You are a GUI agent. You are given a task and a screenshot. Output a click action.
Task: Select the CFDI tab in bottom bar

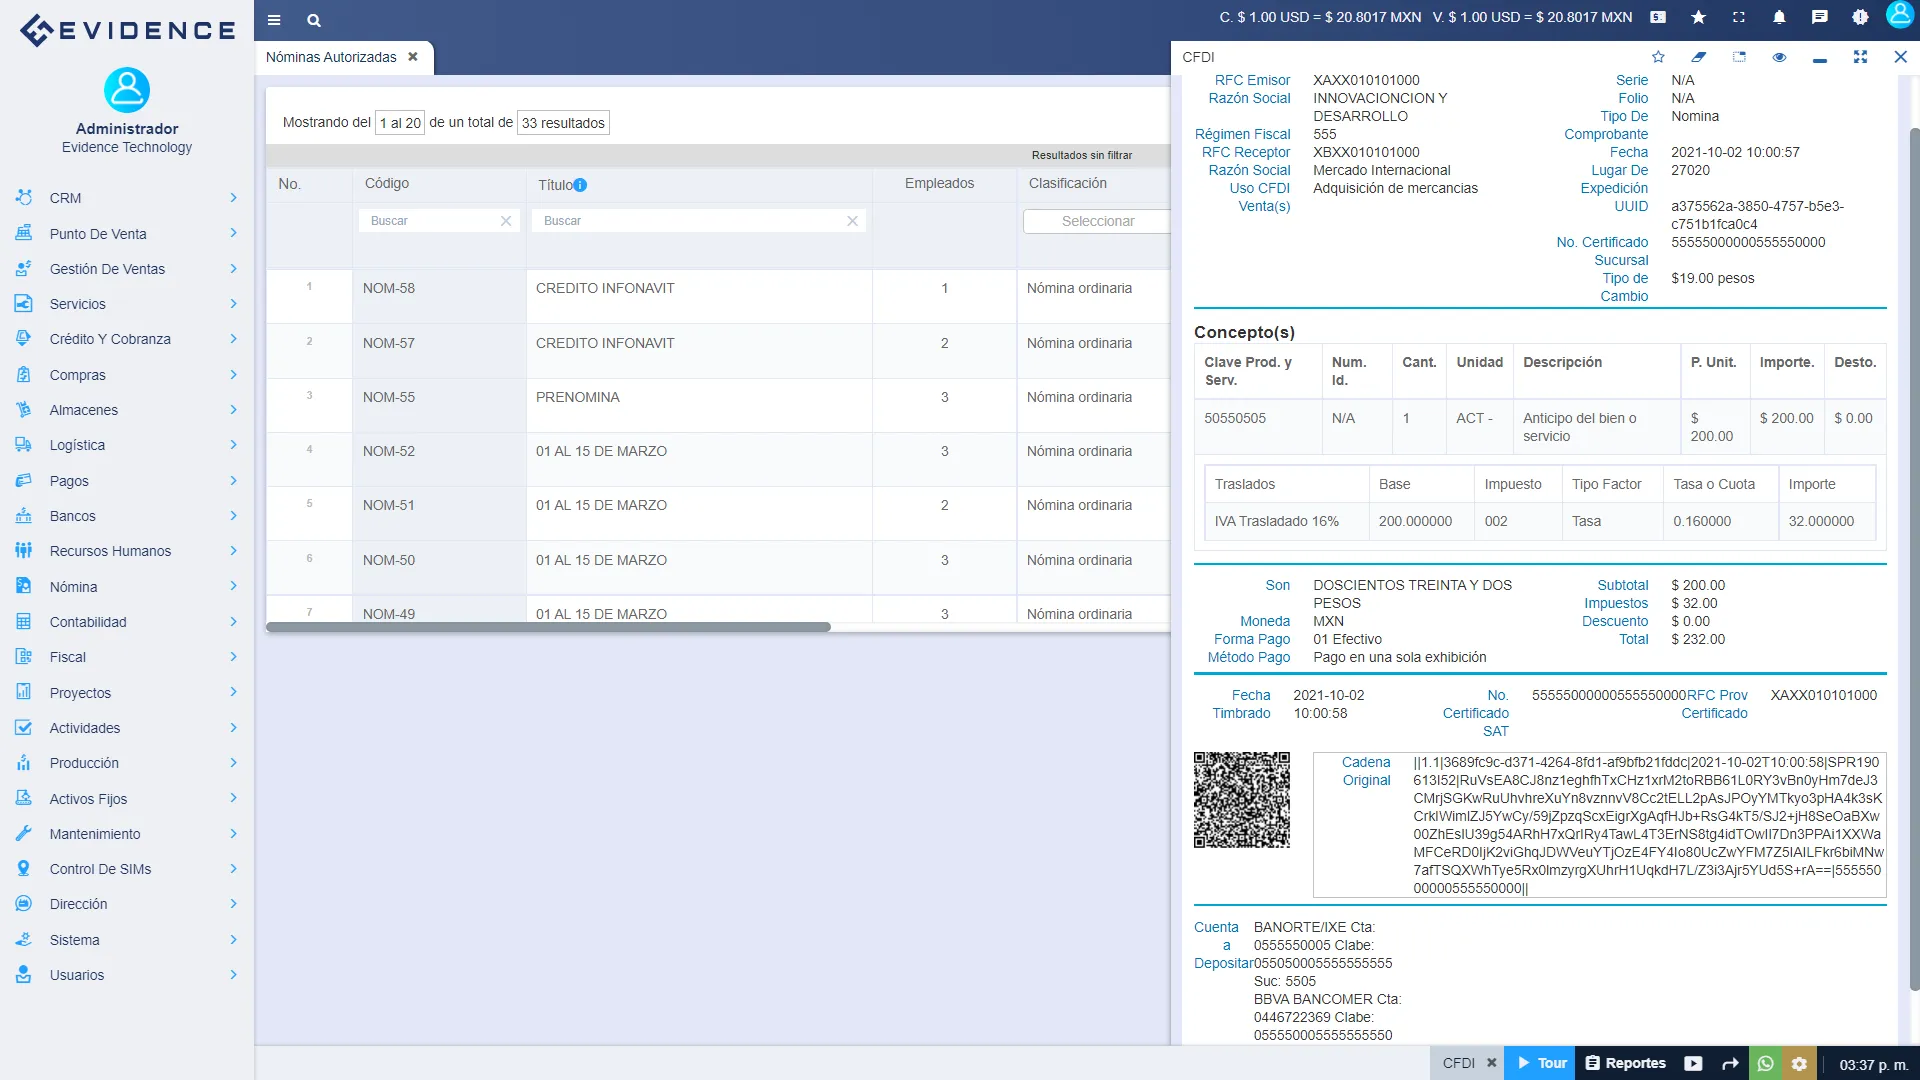click(1458, 1063)
